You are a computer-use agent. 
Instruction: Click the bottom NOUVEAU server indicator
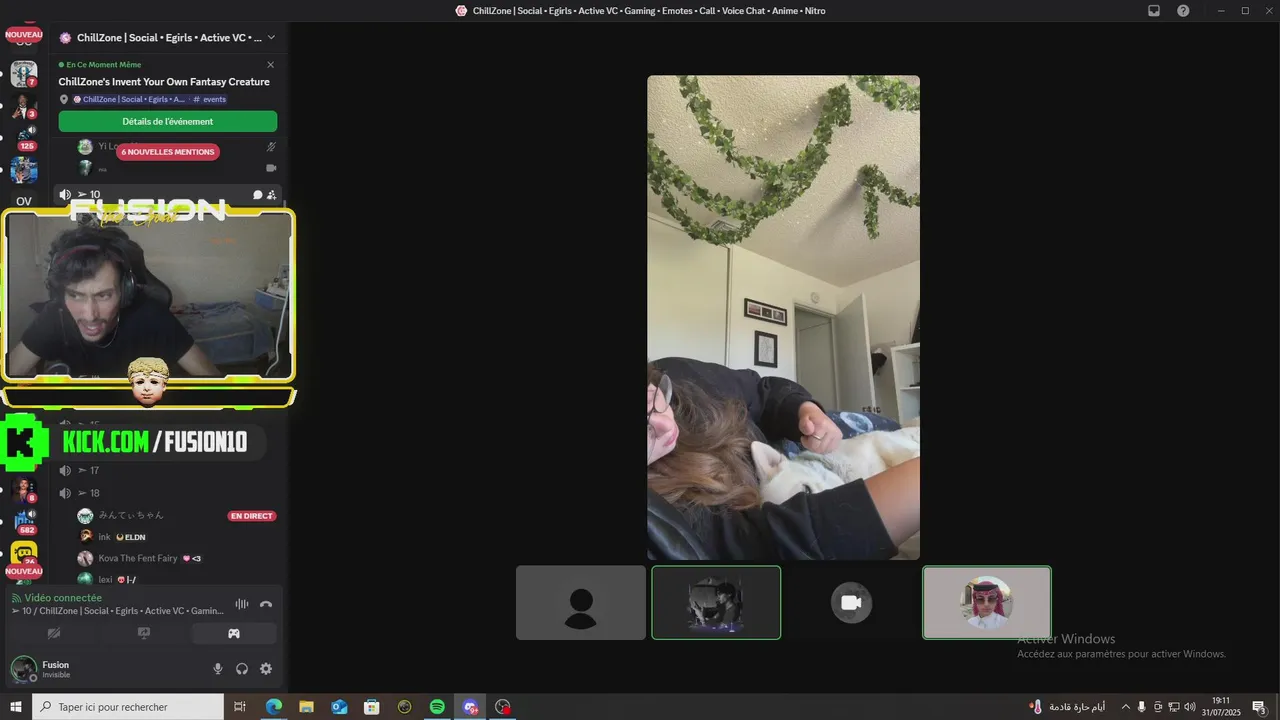(24, 571)
